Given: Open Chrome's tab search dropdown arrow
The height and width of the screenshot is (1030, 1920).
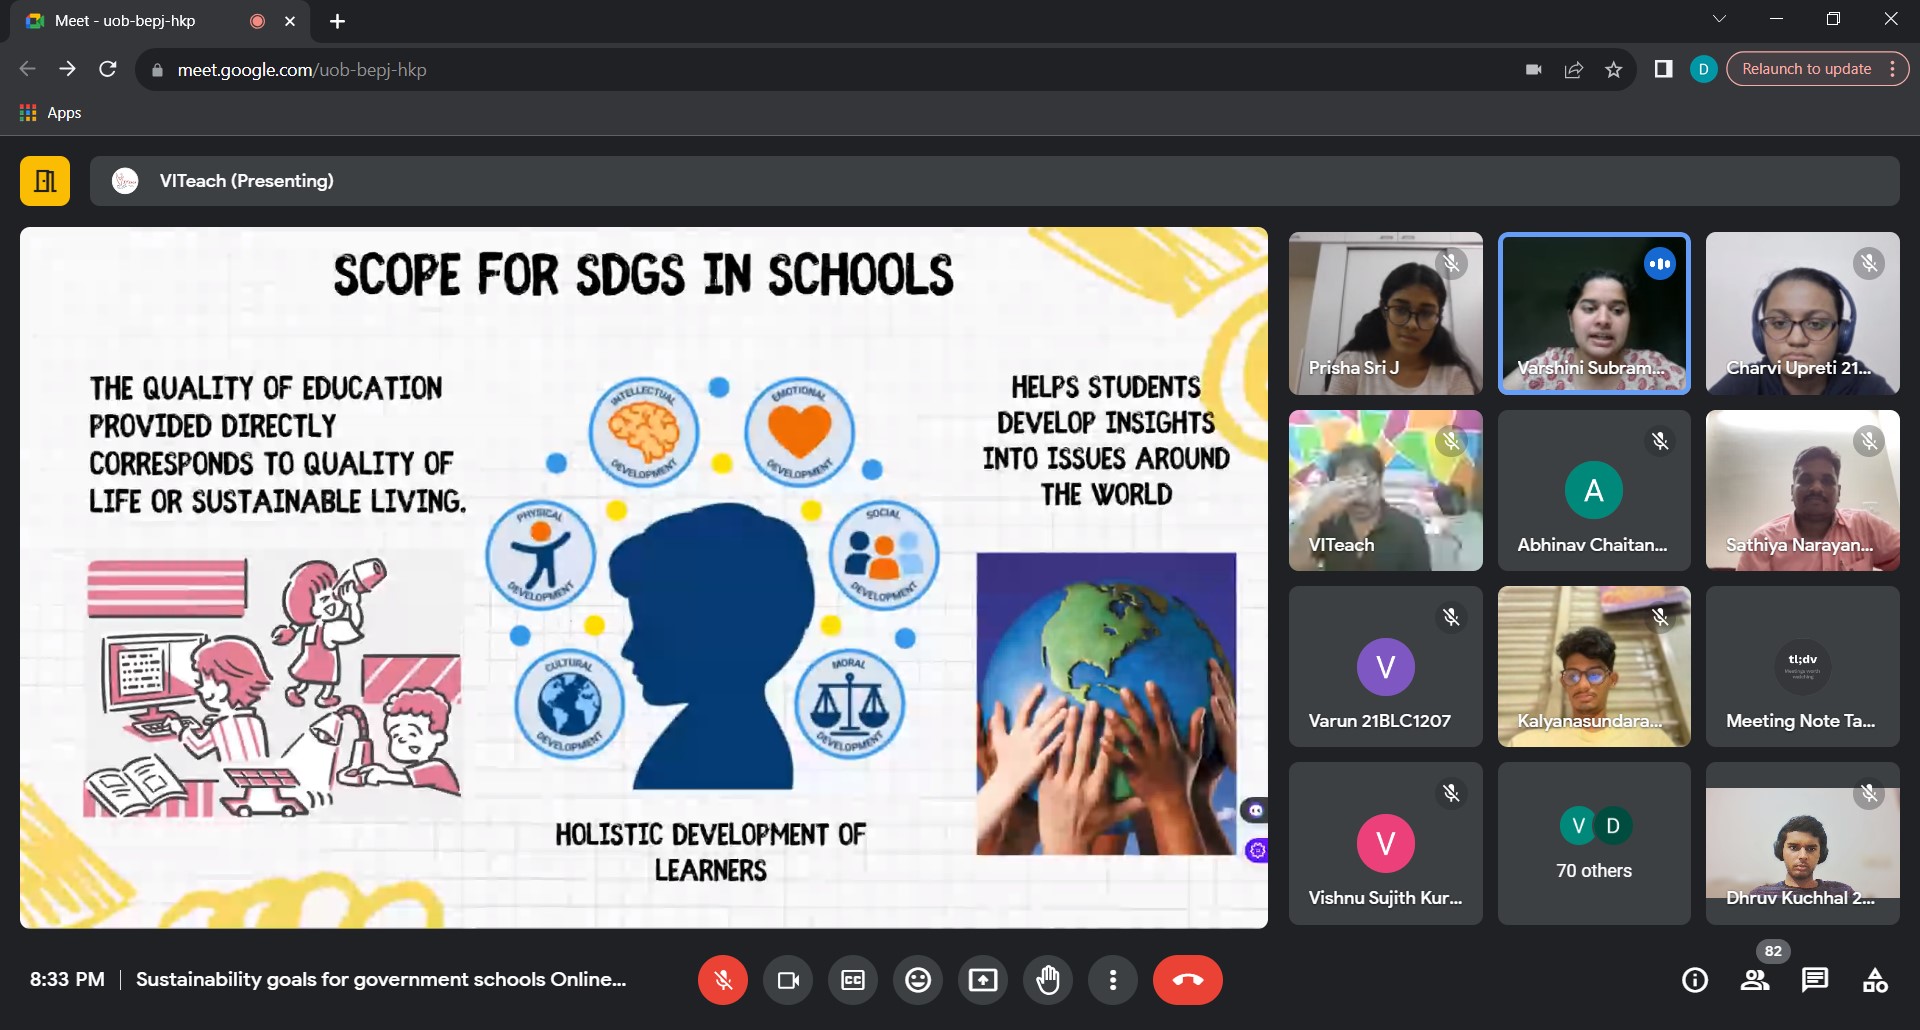Looking at the screenshot, I should [x=1719, y=19].
